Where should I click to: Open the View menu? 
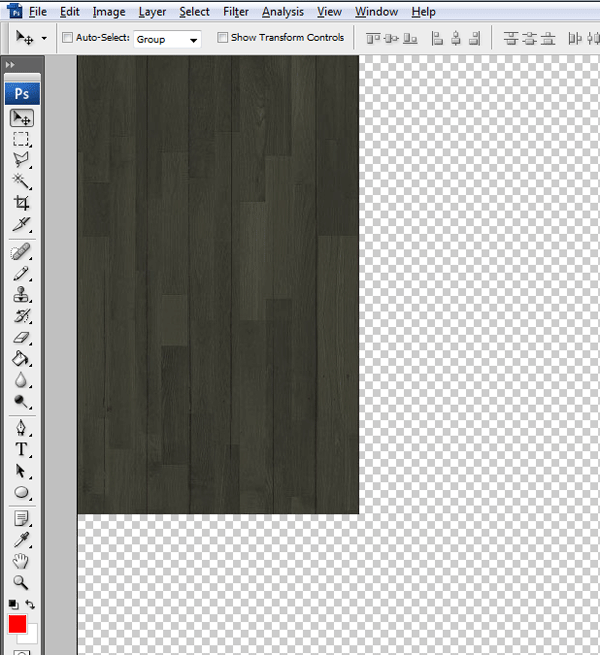[x=329, y=12]
